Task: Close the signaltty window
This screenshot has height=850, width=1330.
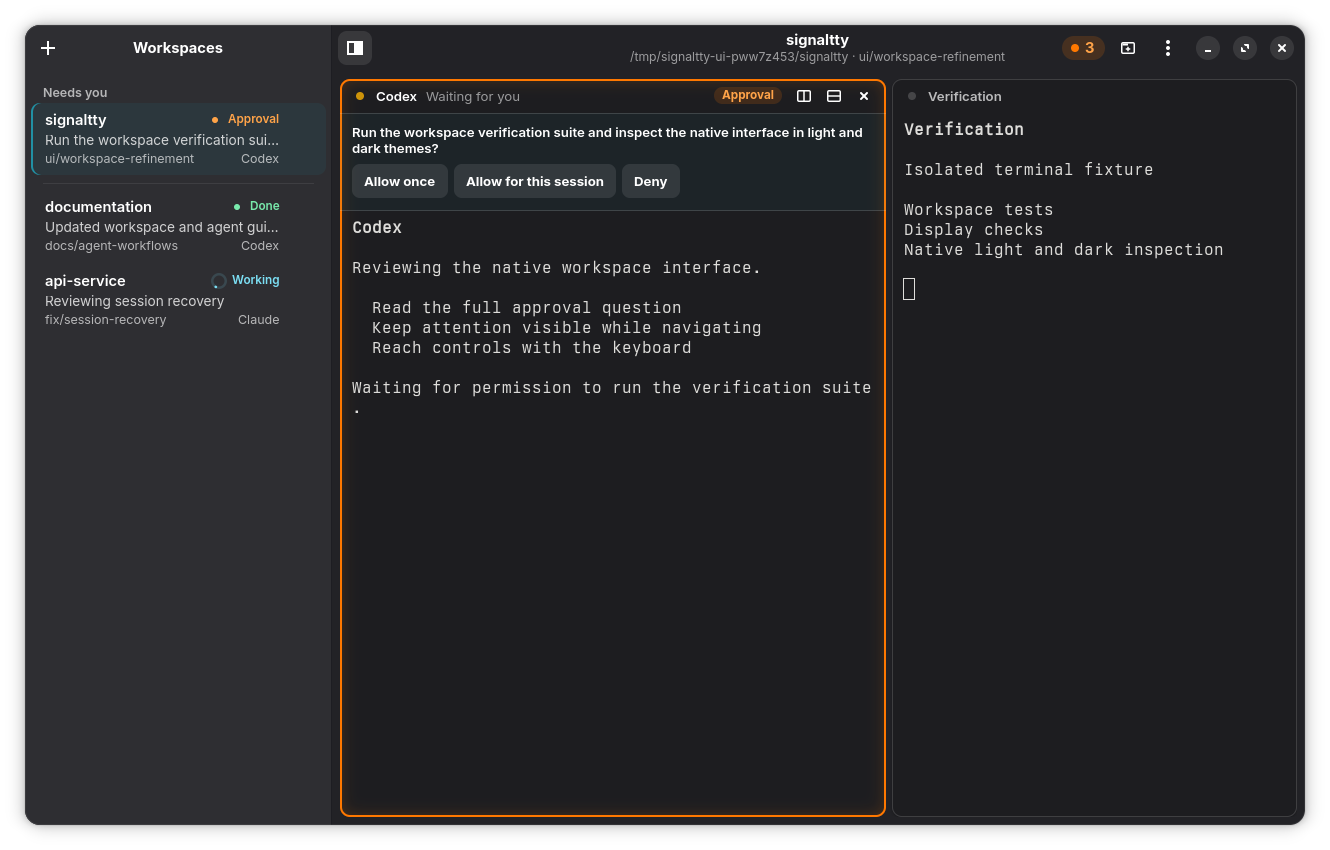Action: point(1282,48)
